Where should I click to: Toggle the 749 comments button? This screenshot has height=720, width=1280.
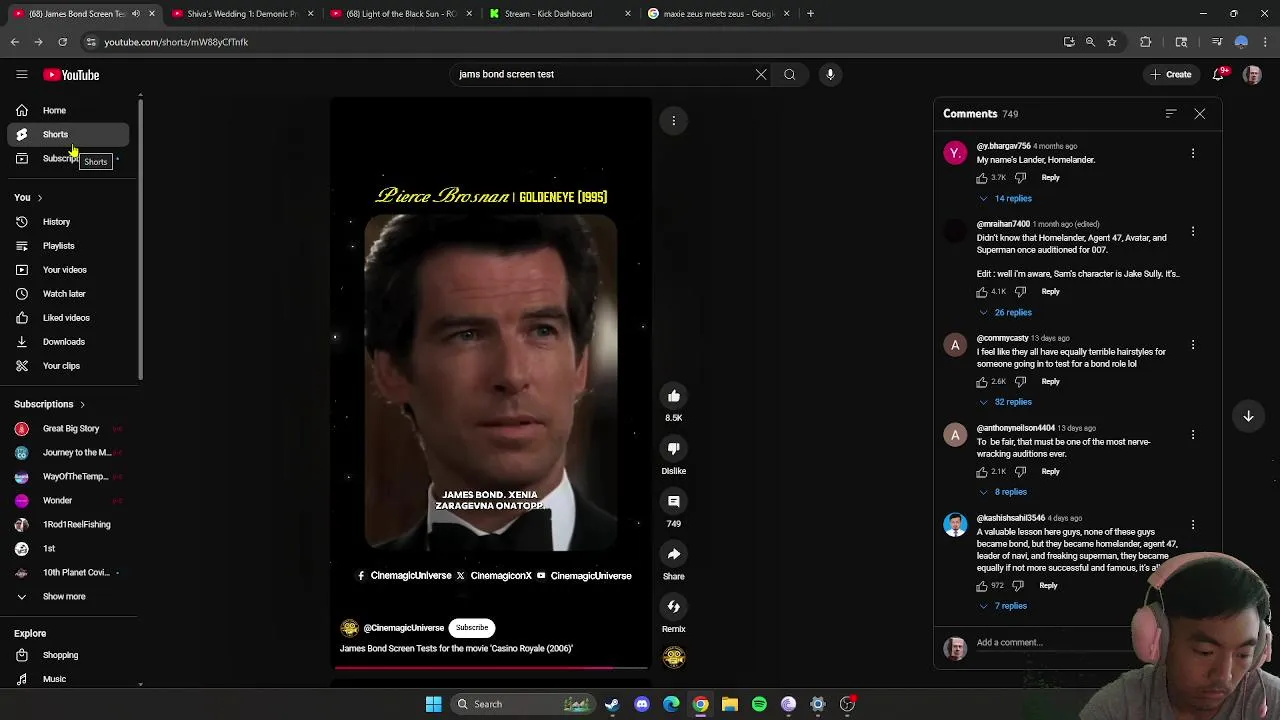coord(674,502)
